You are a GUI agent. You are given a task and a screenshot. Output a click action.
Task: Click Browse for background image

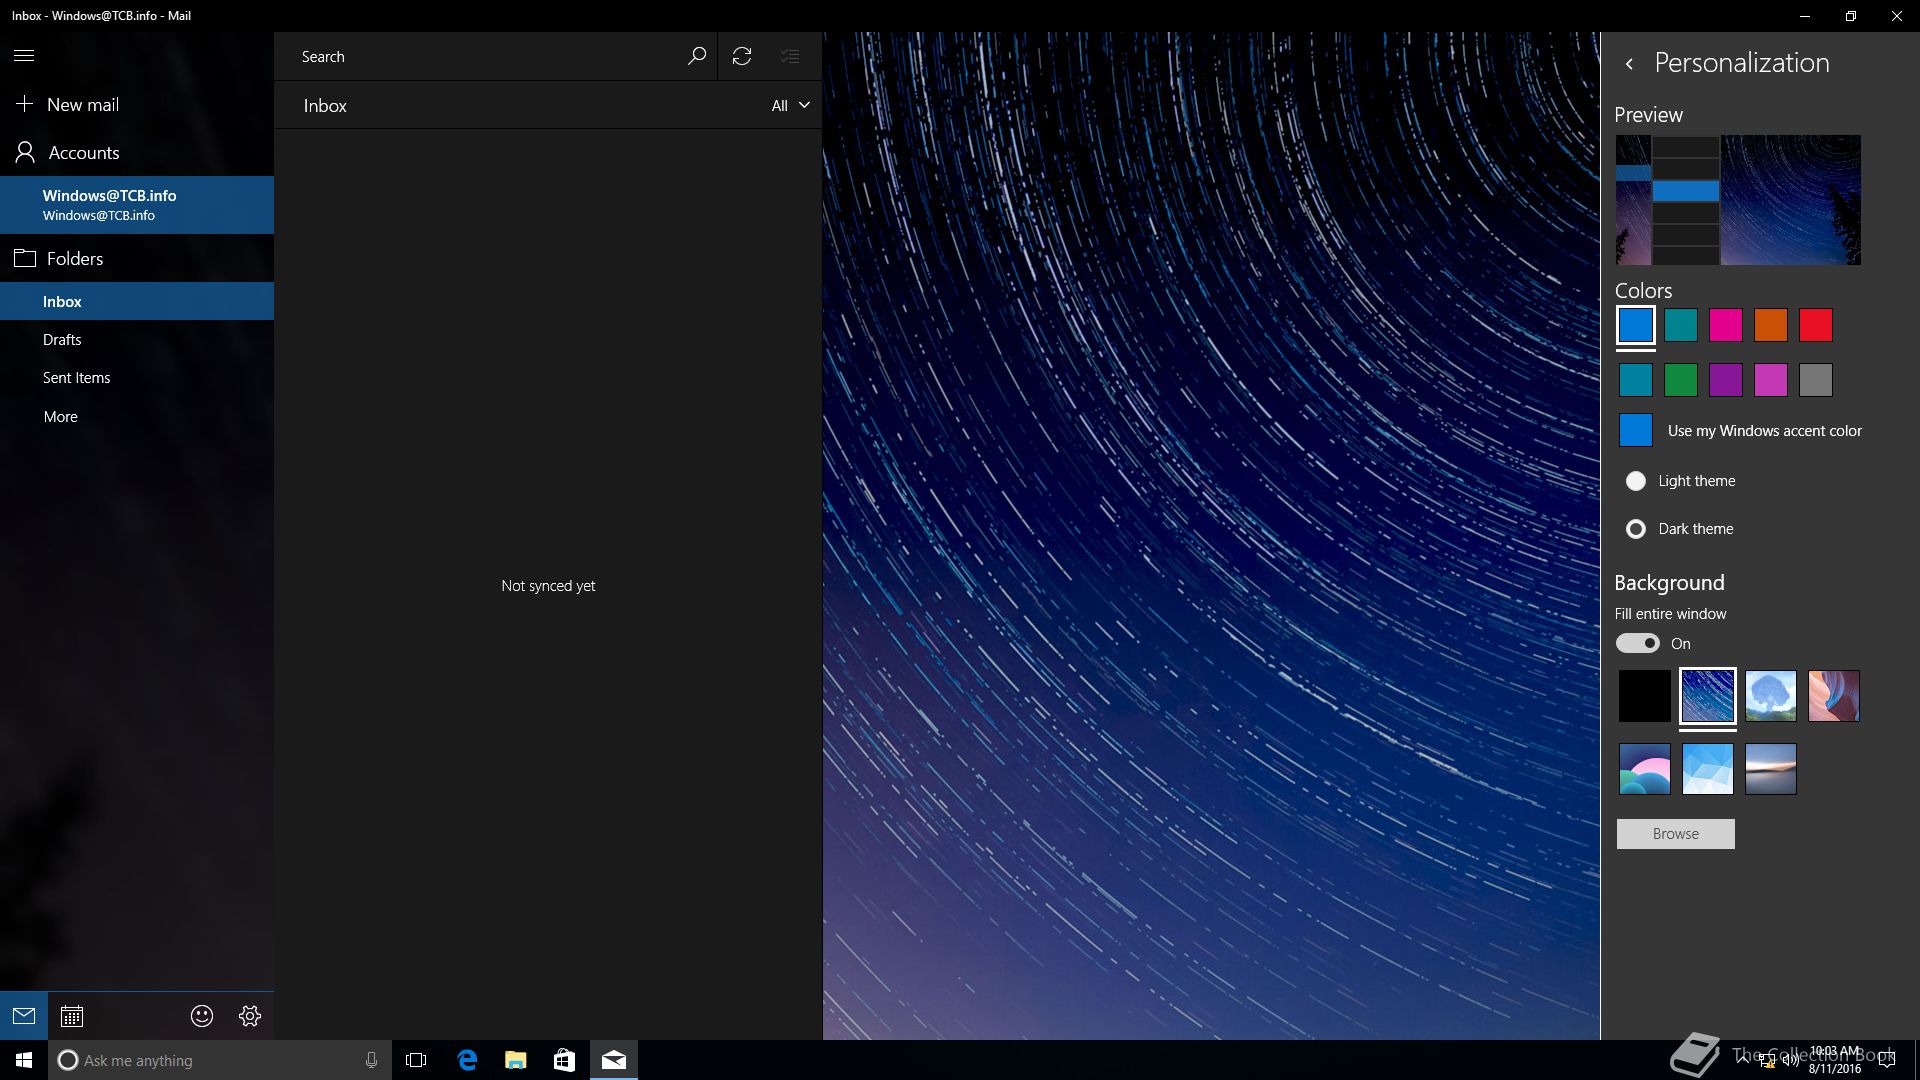tap(1676, 834)
